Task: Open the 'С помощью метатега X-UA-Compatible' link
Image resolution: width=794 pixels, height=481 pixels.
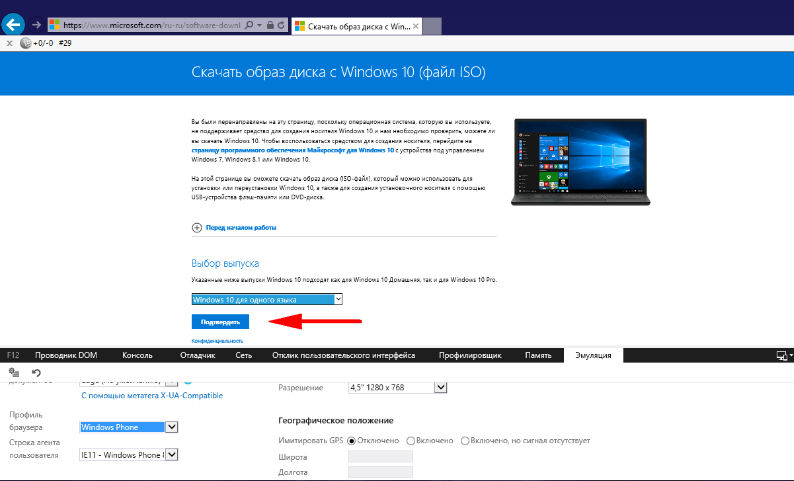Action: (x=152, y=395)
